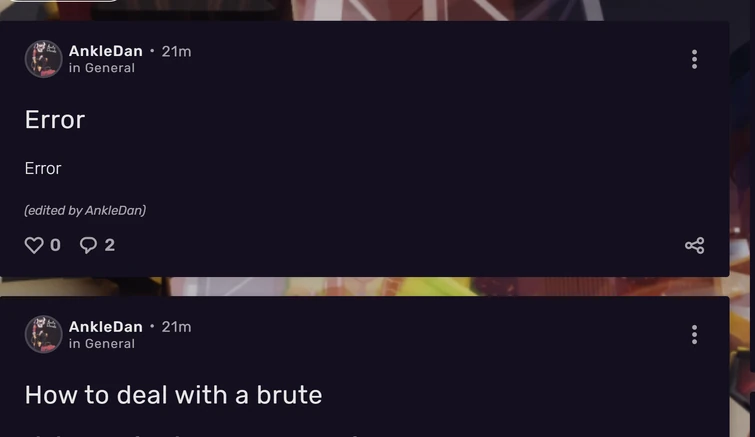The image size is (755, 437).
Task: Click the like count showing 0
Action: pyautogui.click(x=55, y=245)
